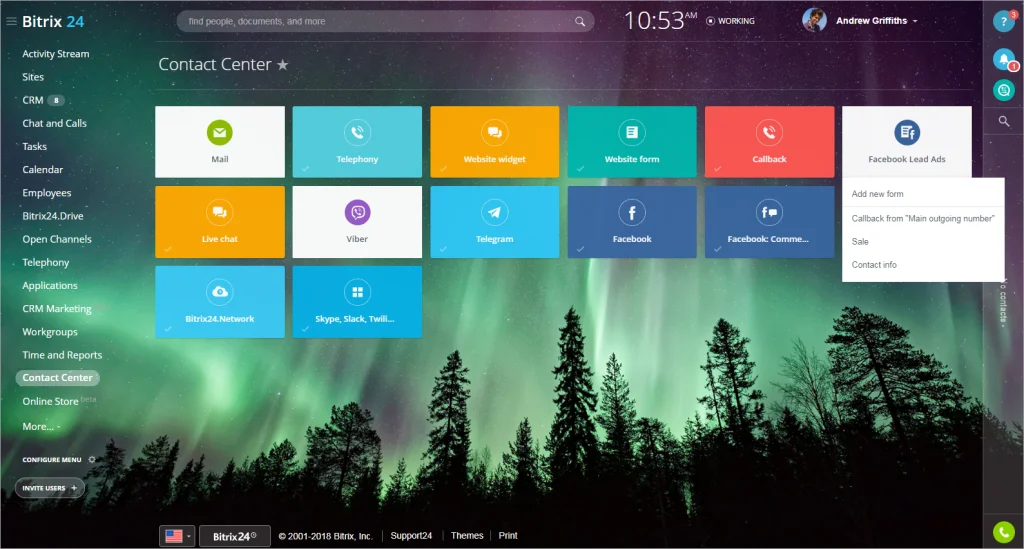This screenshot has height=549, width=1024.
Task: Click the green phone call icon
Action: pyautogui.click(x=1003, y=531)
